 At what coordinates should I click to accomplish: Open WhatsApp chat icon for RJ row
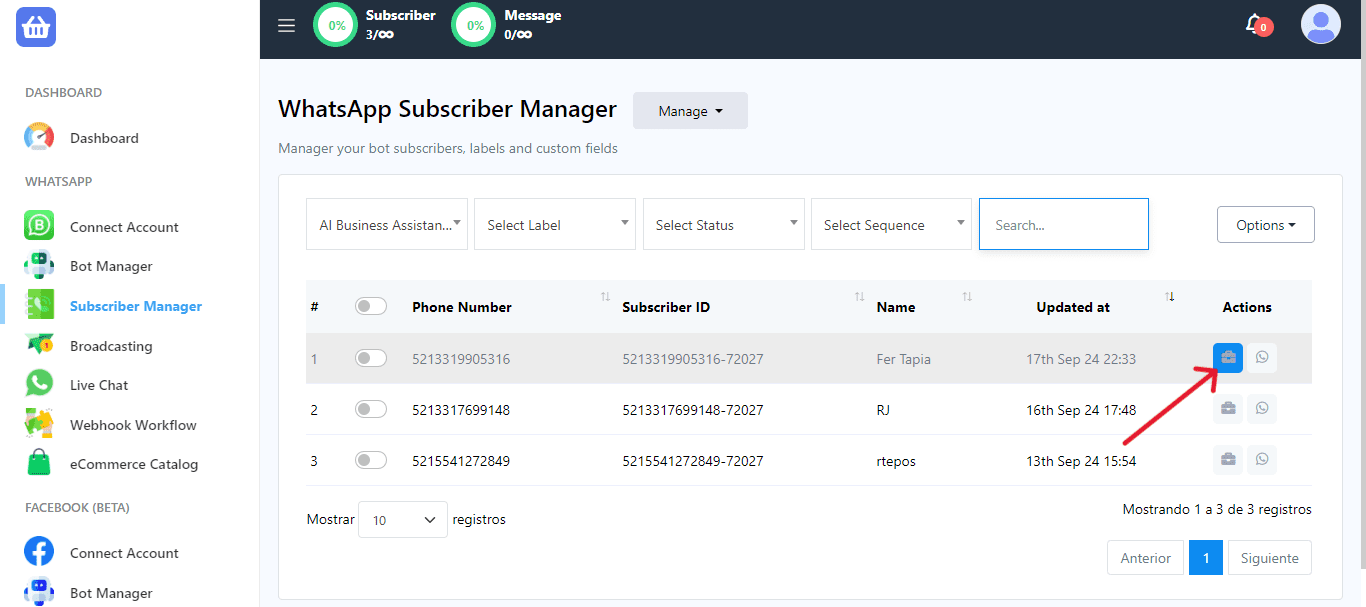[1262, 409]
